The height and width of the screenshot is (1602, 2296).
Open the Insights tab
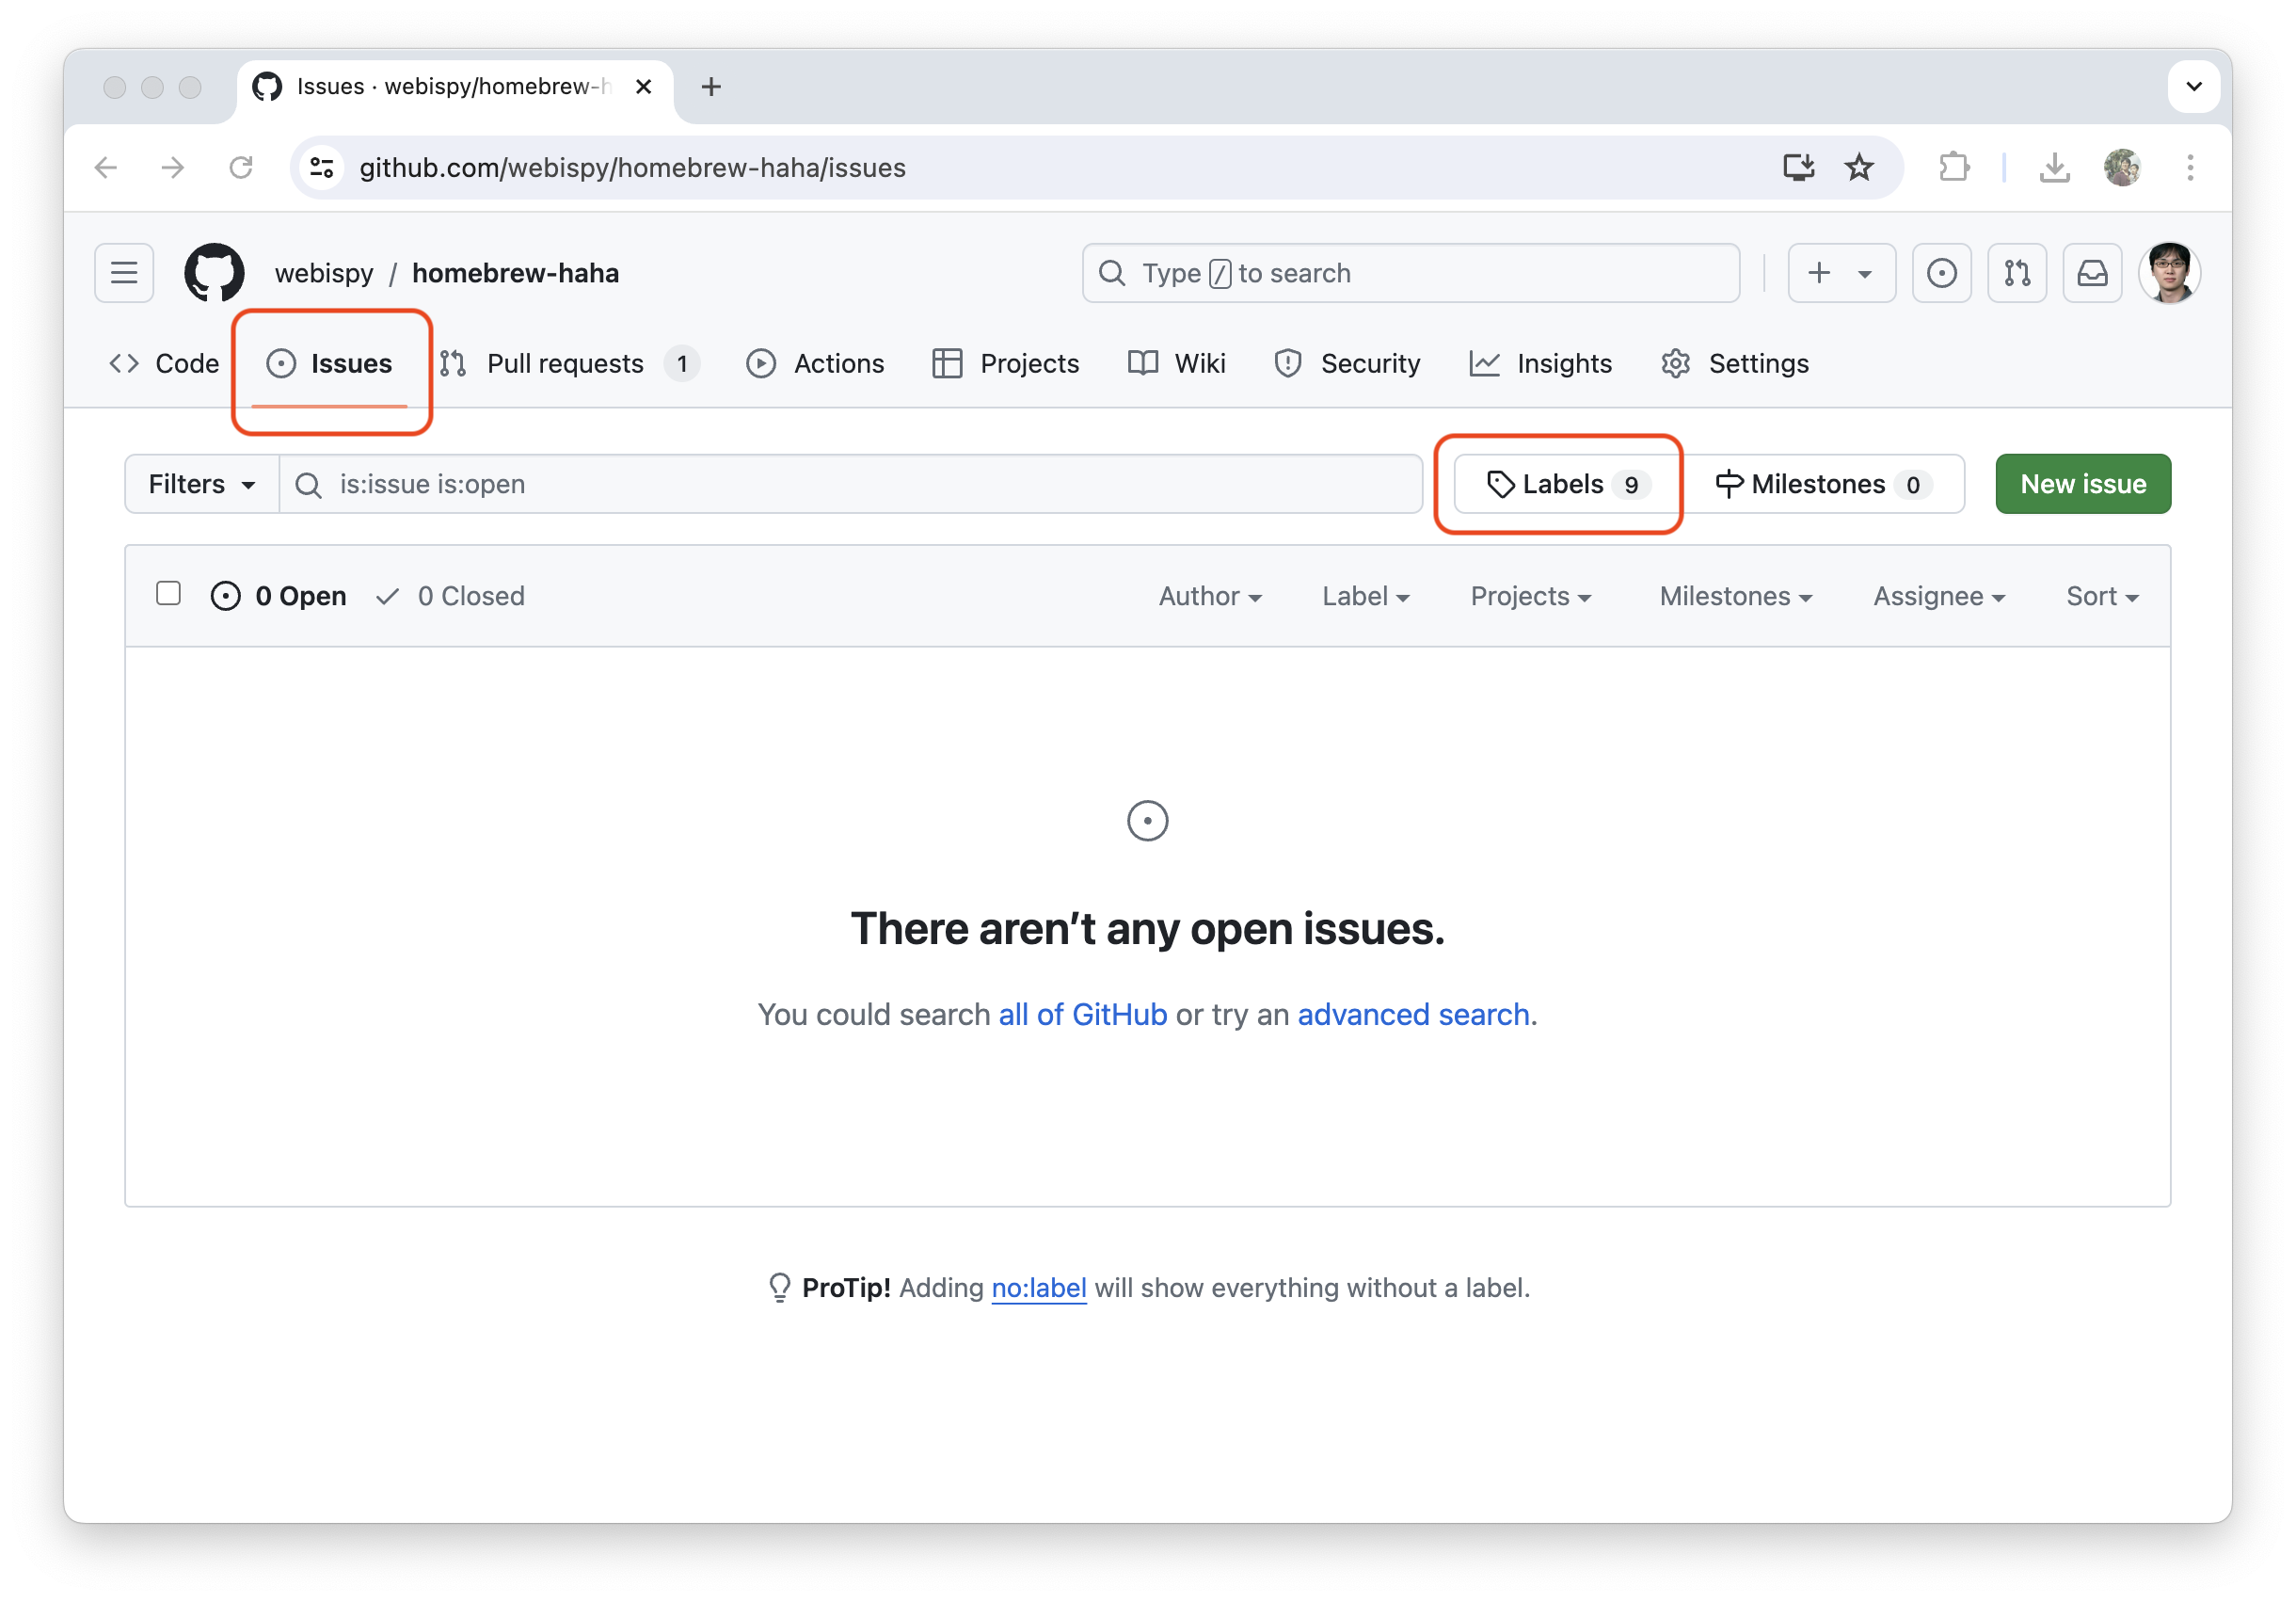point(1541,363)
